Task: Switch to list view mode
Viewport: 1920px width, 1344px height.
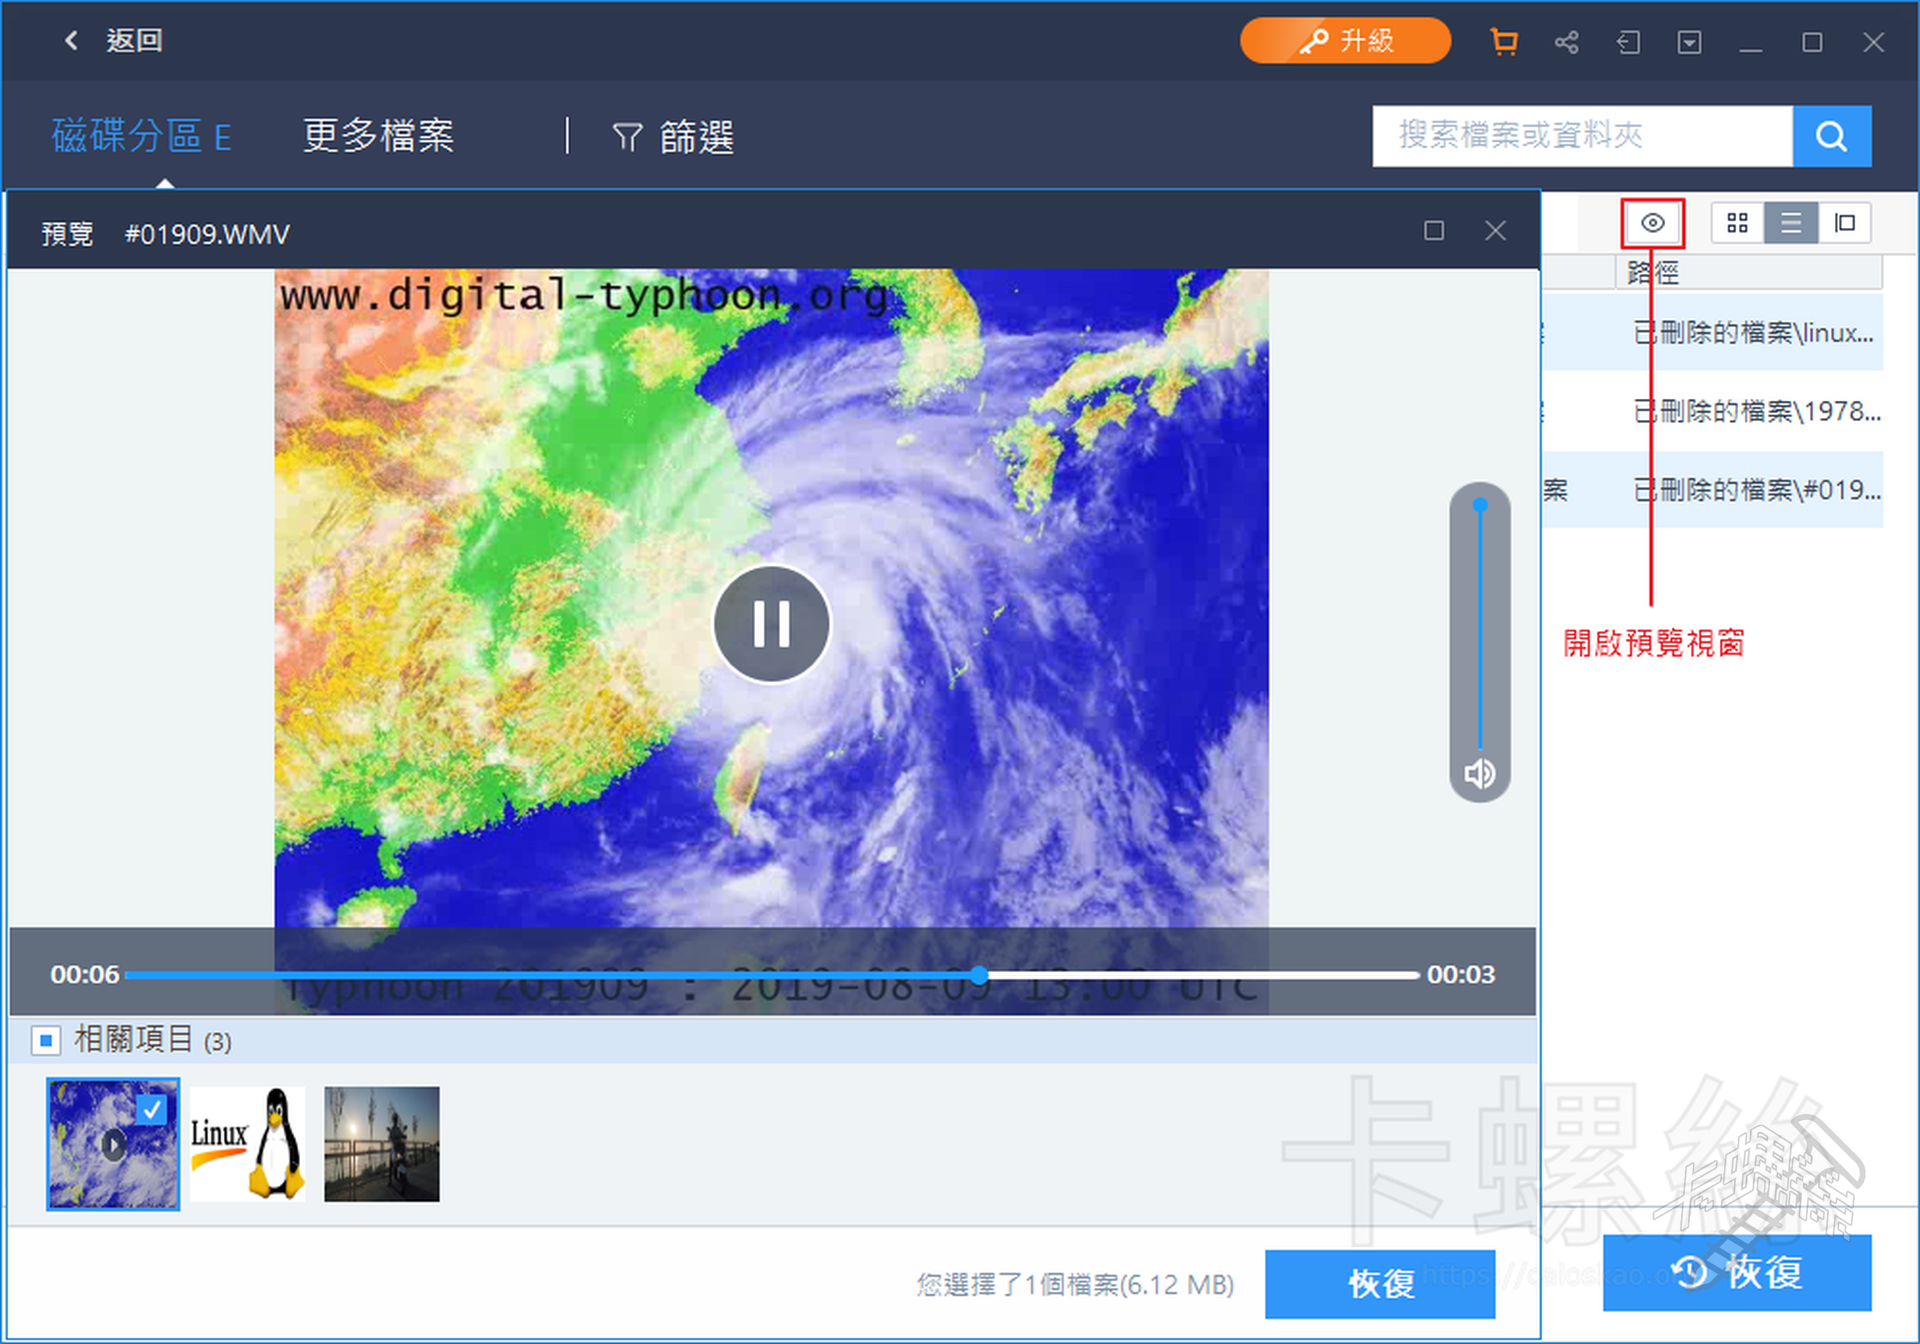Action: pyautogui.click(x=1790, y=223)
